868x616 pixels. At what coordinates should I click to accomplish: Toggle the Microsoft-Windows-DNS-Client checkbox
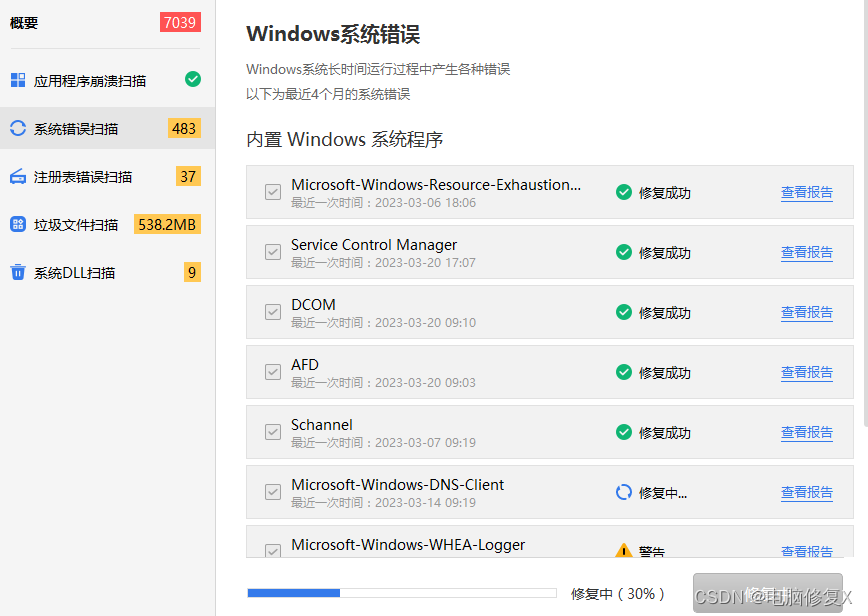[x=273, y=492]
